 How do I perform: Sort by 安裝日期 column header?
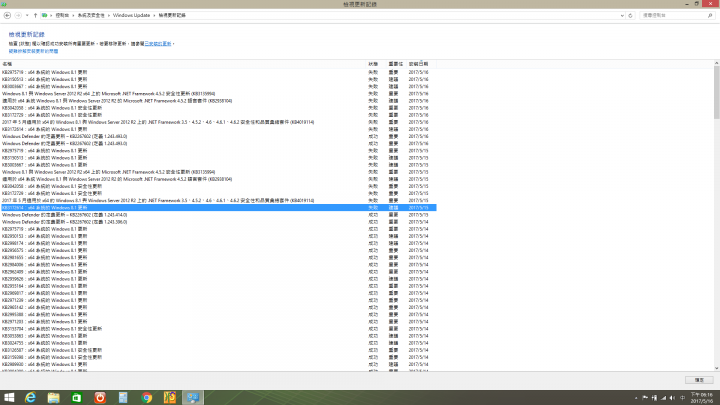click(x=422, y=64)
